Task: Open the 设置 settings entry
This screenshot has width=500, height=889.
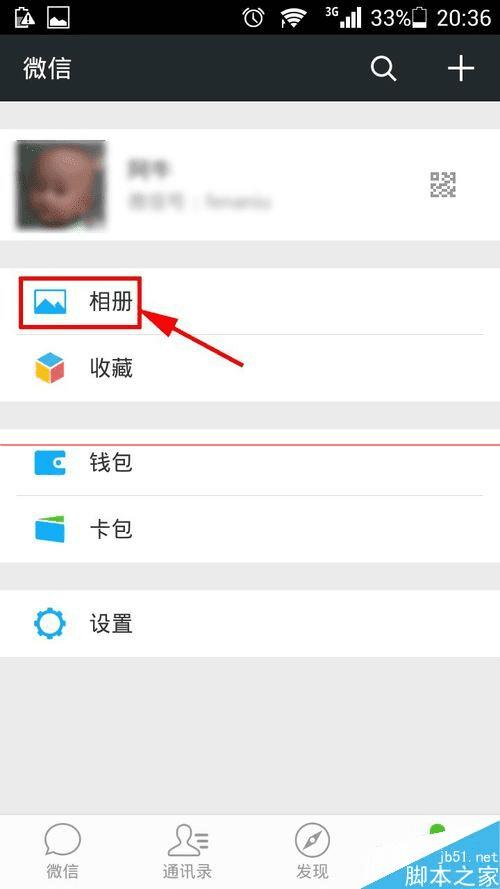Action: click(250, 624)
